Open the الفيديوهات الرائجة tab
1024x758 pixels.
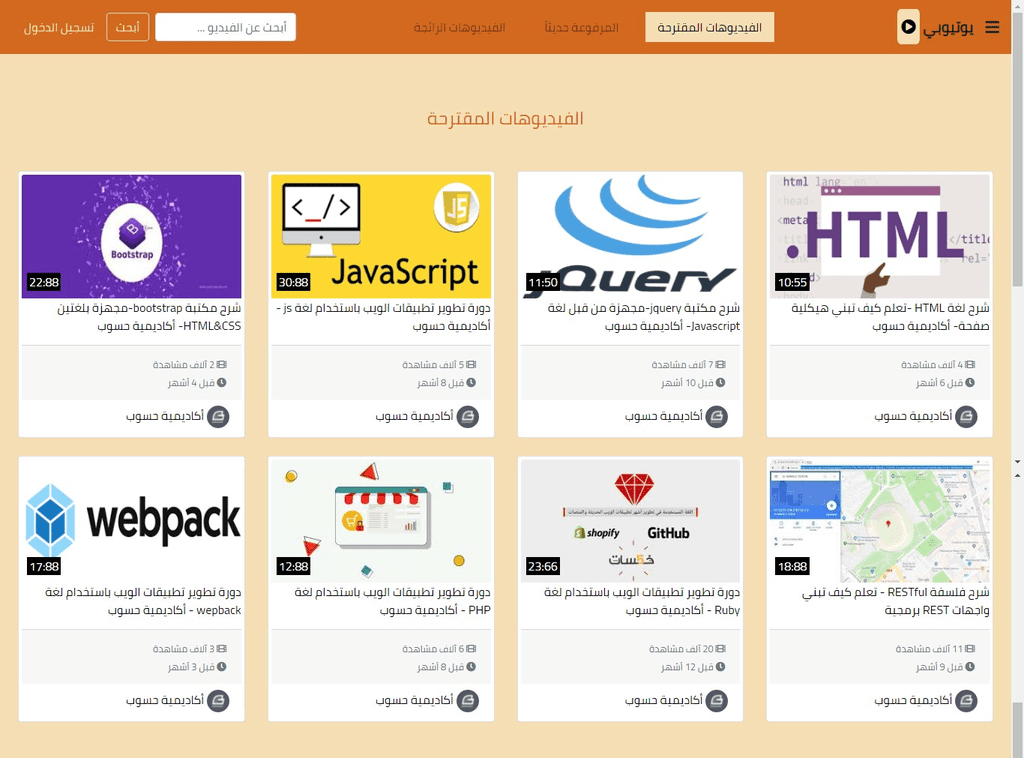(x=459, y=27)
